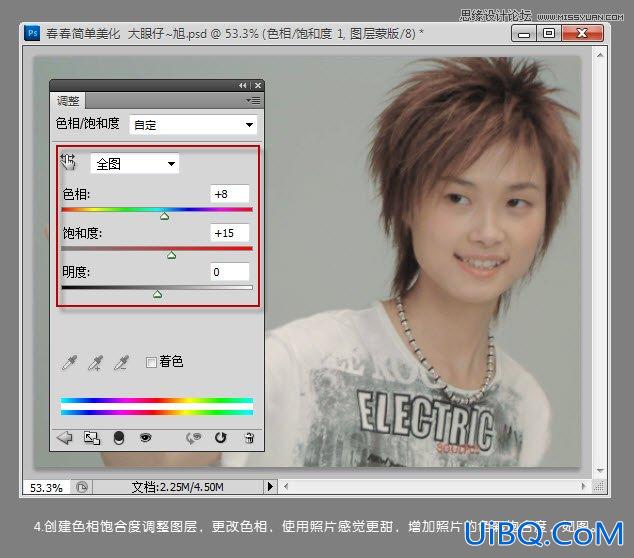
Task: Toggle adjustment layer visibility eye icon
Action: coord(145,437)
